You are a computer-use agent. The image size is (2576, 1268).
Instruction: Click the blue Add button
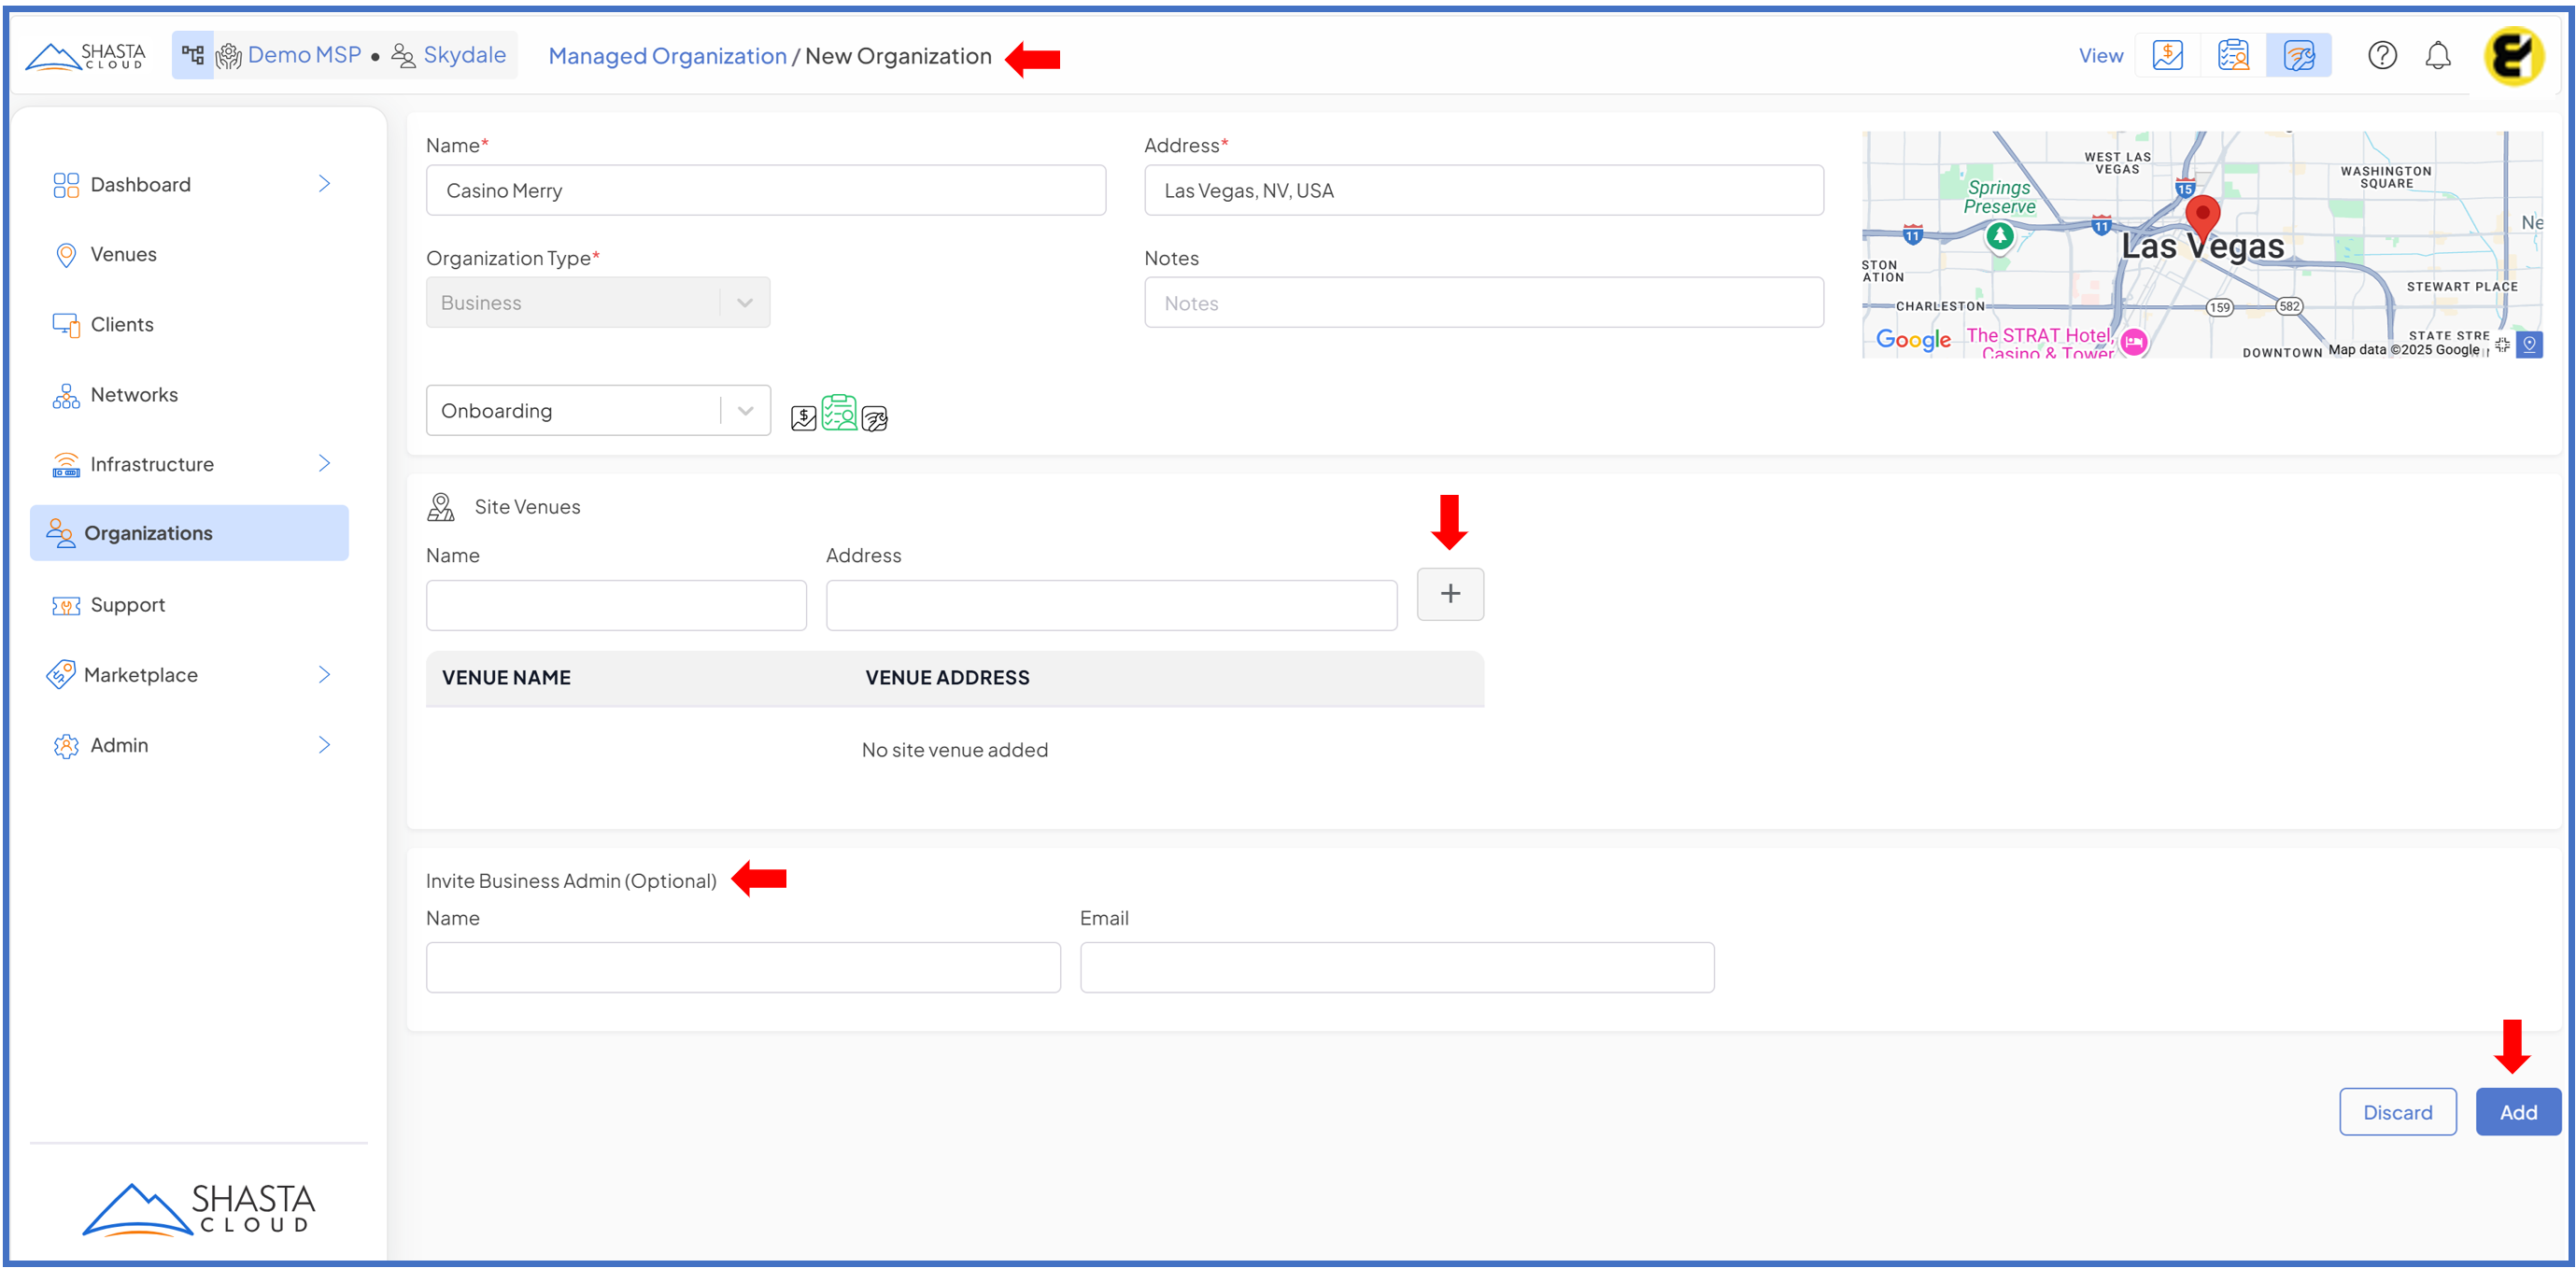coord(2517,1112)
